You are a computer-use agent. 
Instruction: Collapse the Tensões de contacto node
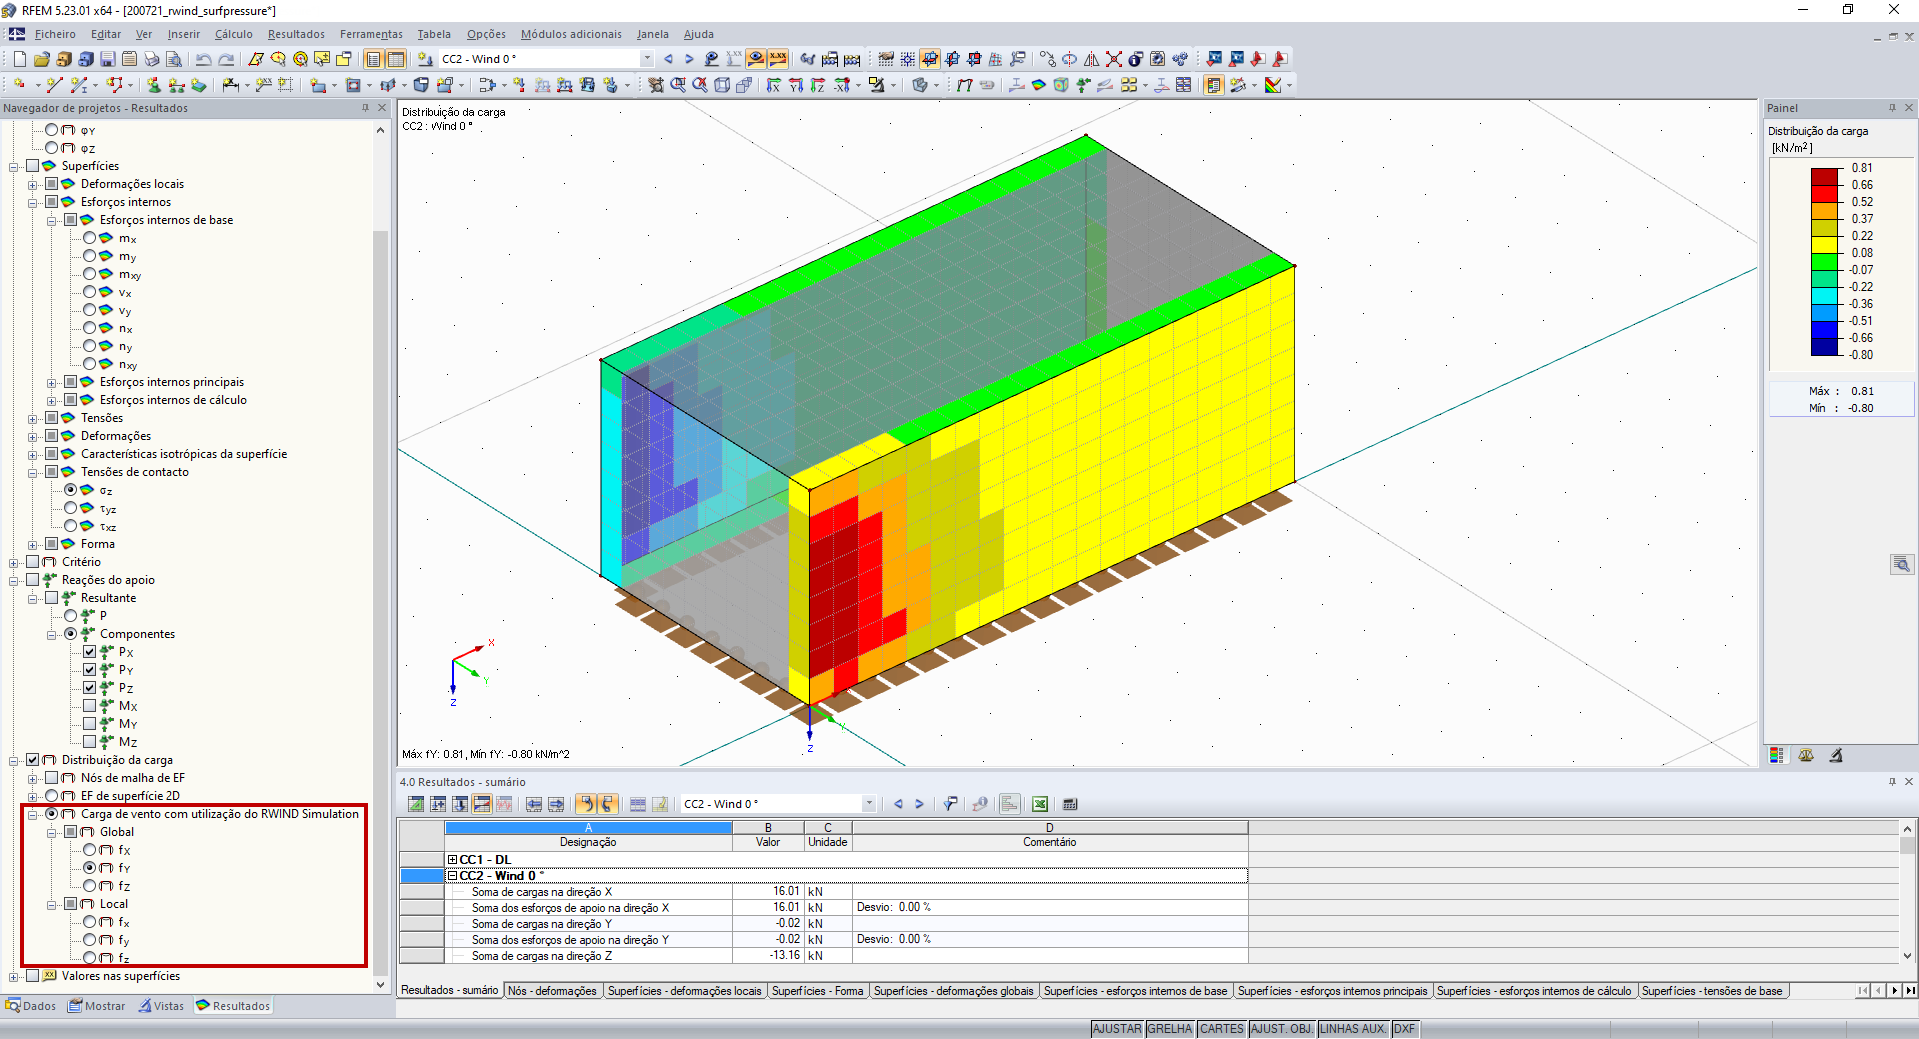33,472
